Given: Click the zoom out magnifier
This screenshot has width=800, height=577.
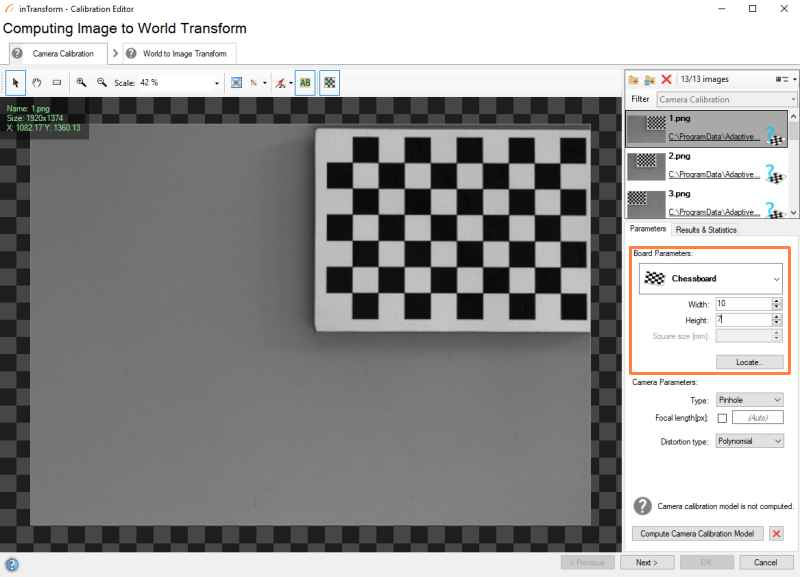Looking at the screenshot, I should [101, 83].
